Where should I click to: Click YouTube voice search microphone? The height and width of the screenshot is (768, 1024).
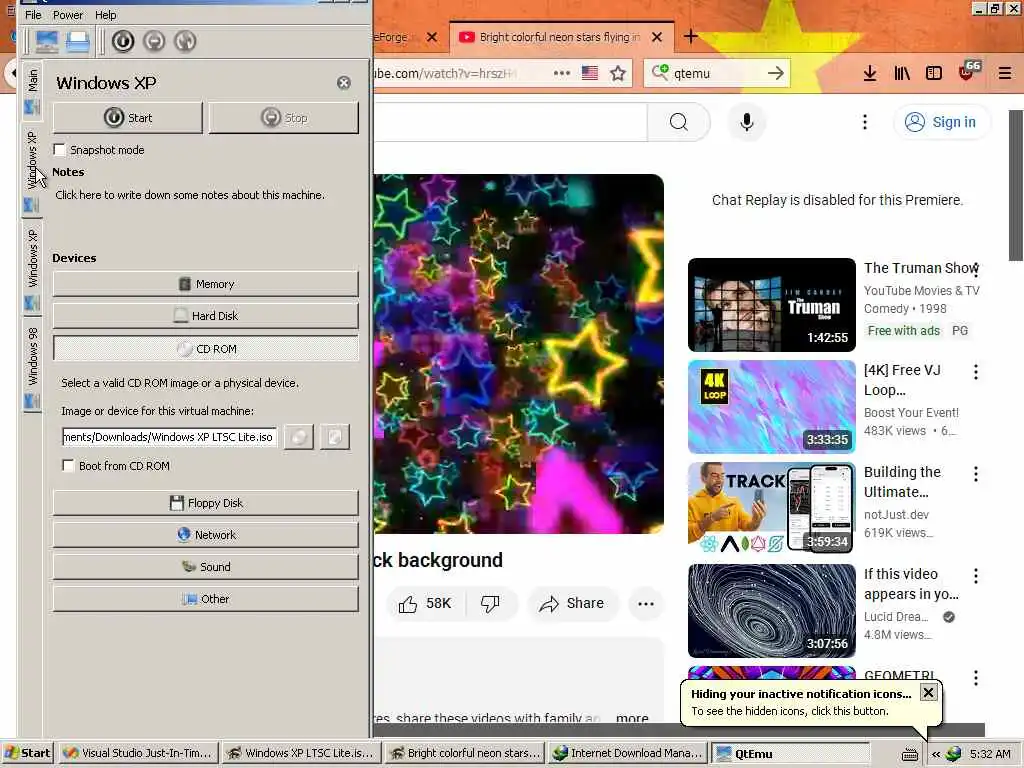(x=747, y=122)
